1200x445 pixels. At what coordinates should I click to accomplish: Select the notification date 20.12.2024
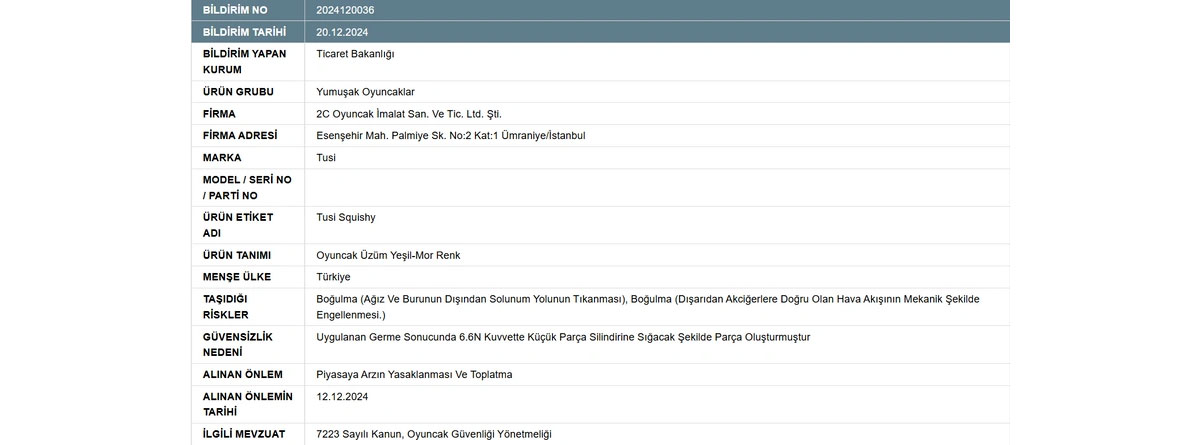(342, 32)
